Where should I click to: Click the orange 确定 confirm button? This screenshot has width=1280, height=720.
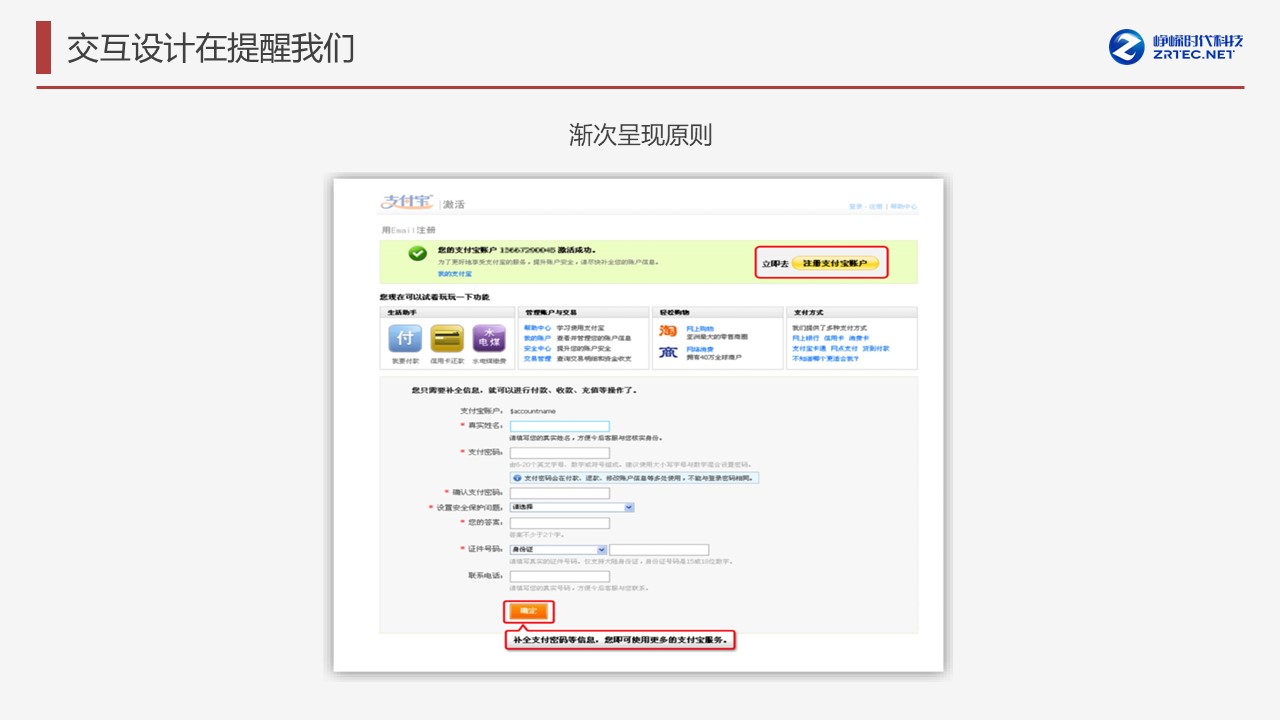pyautogui.click(x=528, y=611)
